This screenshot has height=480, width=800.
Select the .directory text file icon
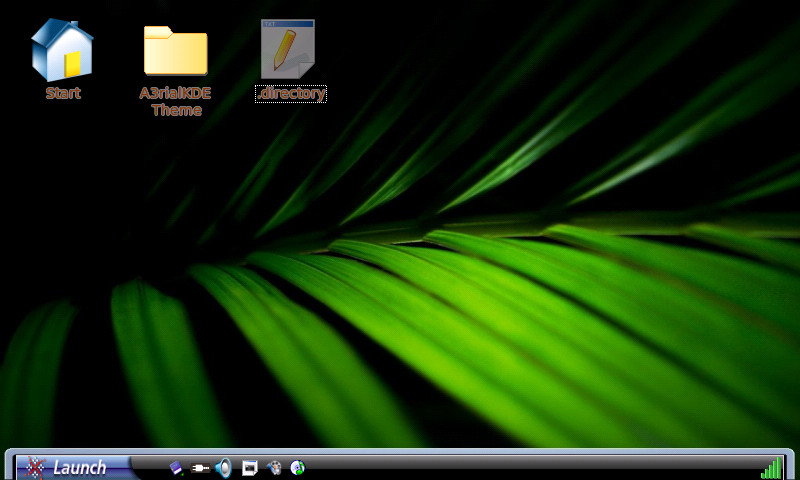[x=289, y=49]
